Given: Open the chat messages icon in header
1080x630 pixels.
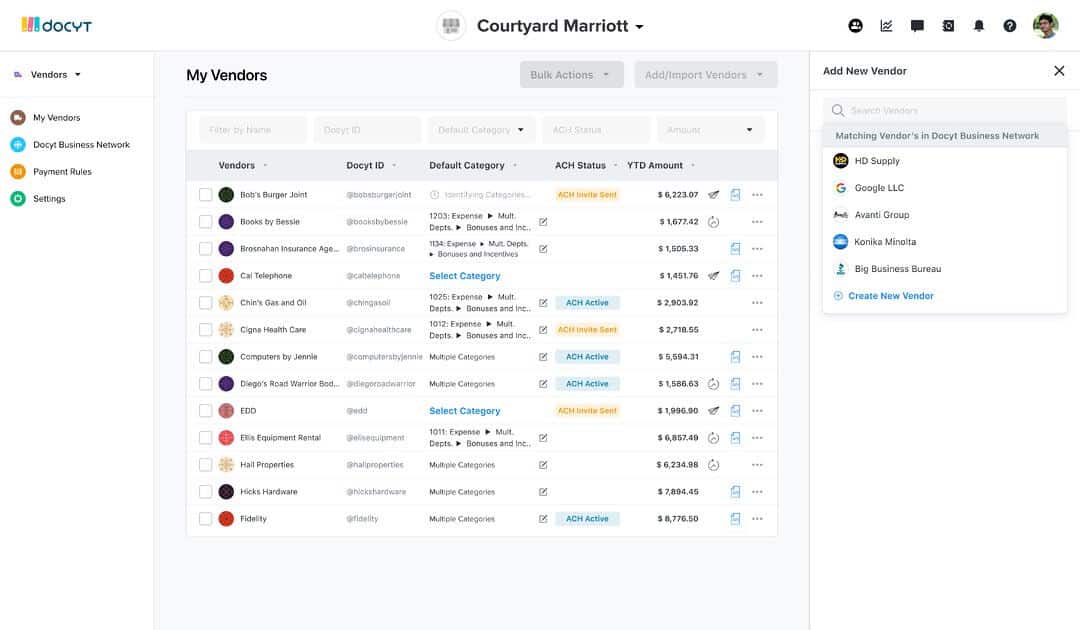Looking at the screenshot, I should 917,26.
